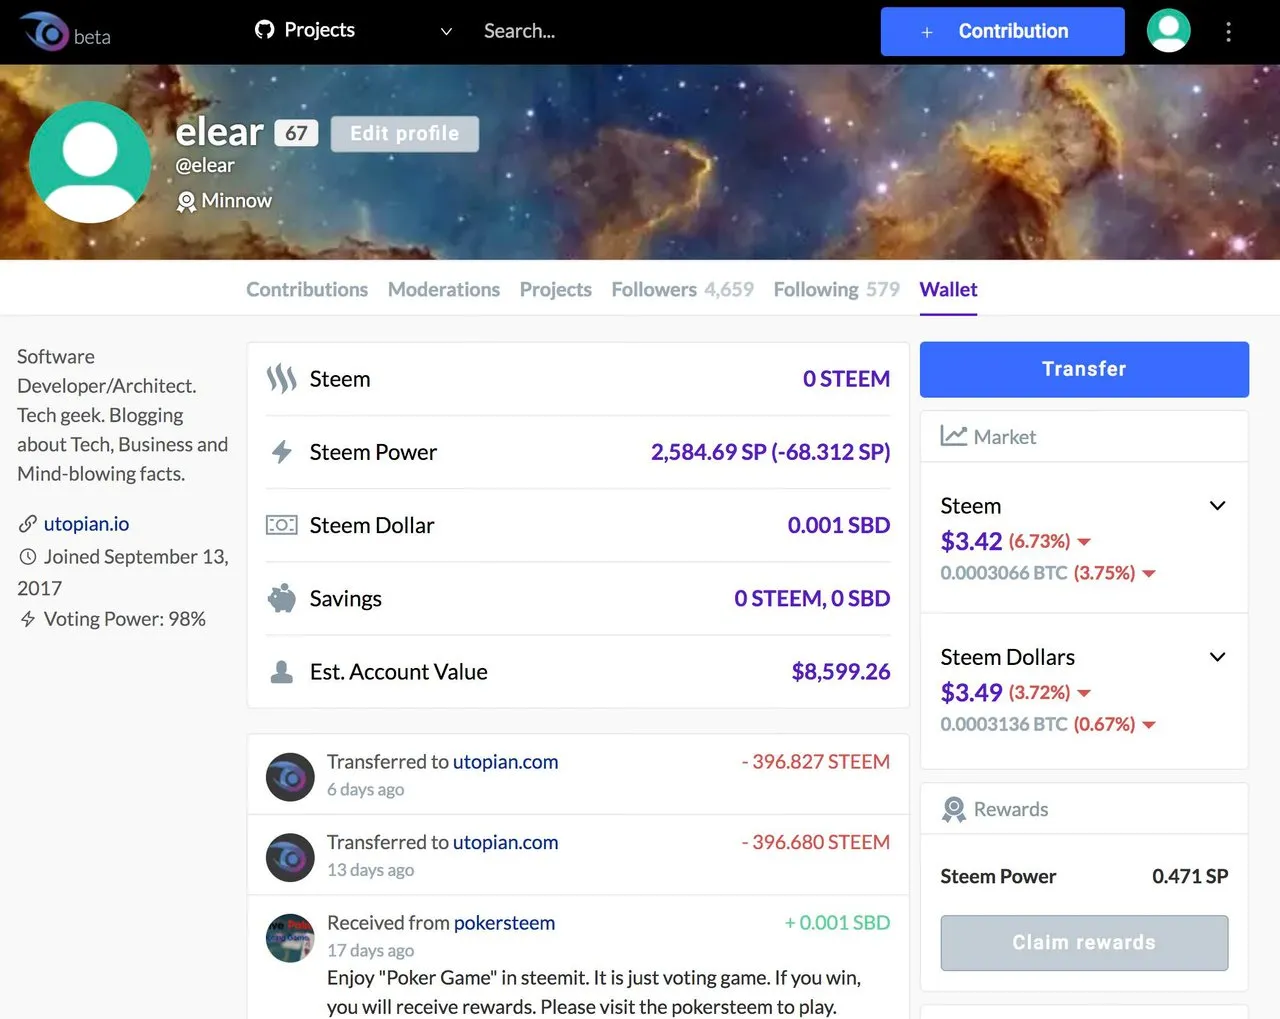
Task: Click the 2,584.69 SP balance value
Action: 770,452
